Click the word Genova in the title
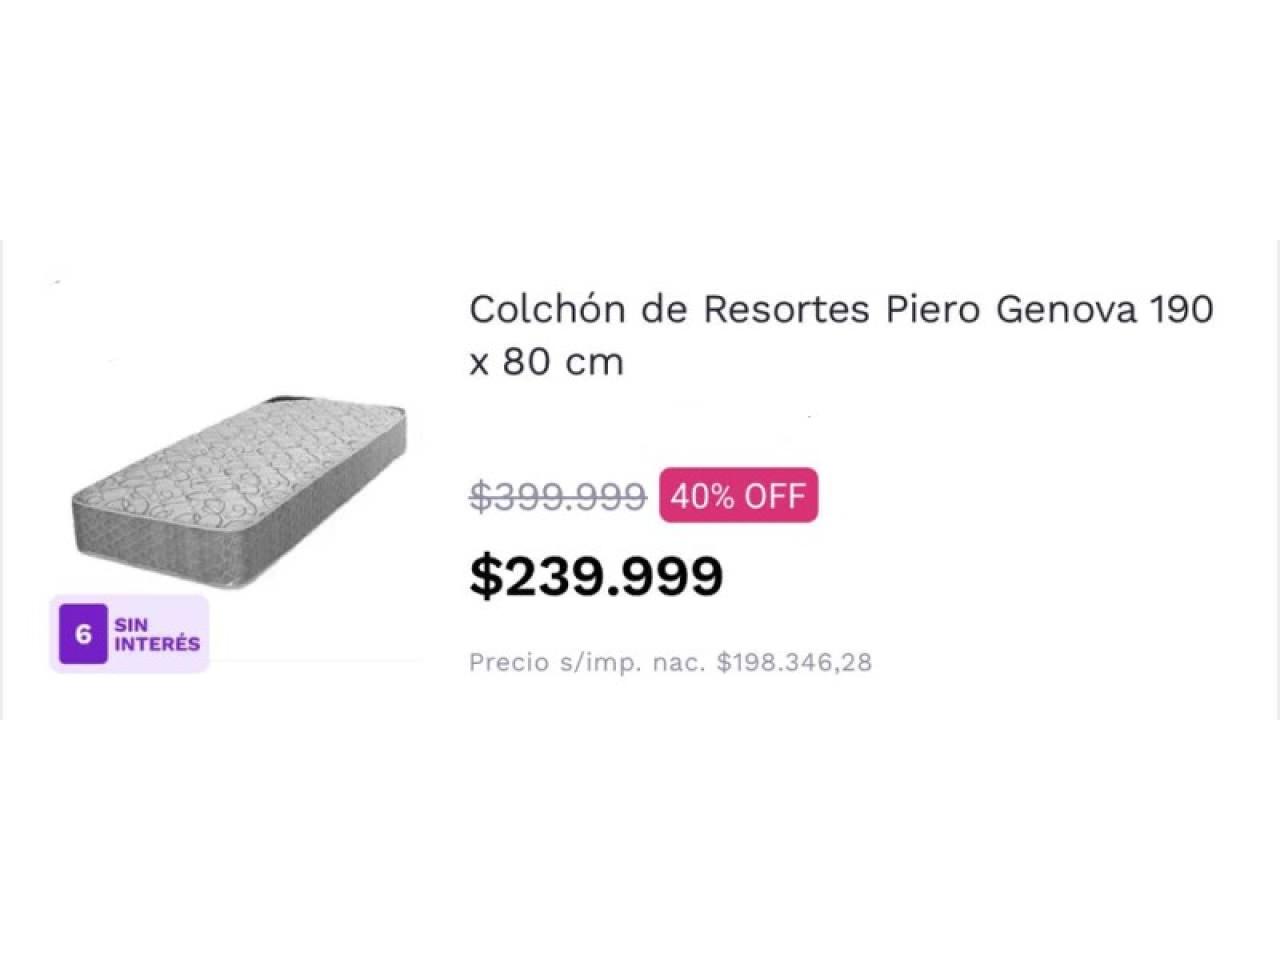1280x960 pixels. (x=1066, y=309)
